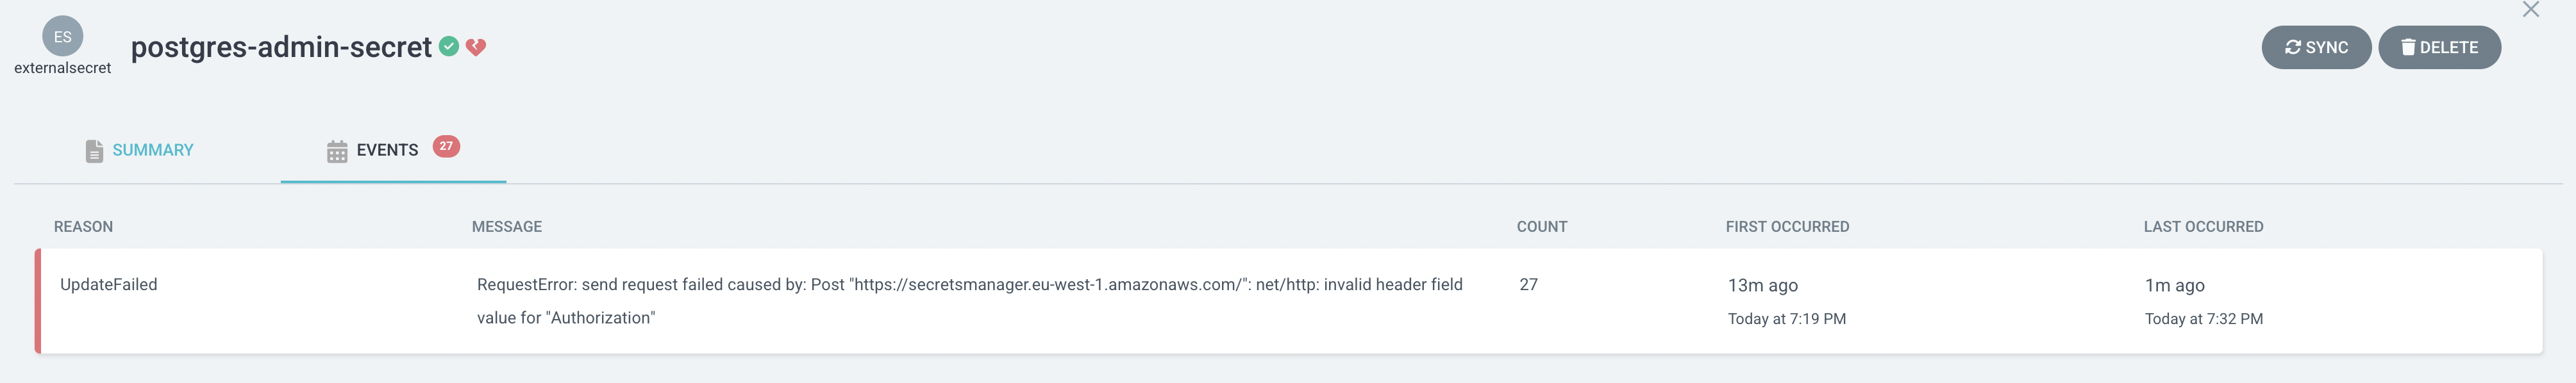Image resolution: width=2576 pixels, height=383 pixels.
Task: Click the red 27 events count badge
Action: coord(446,146)
